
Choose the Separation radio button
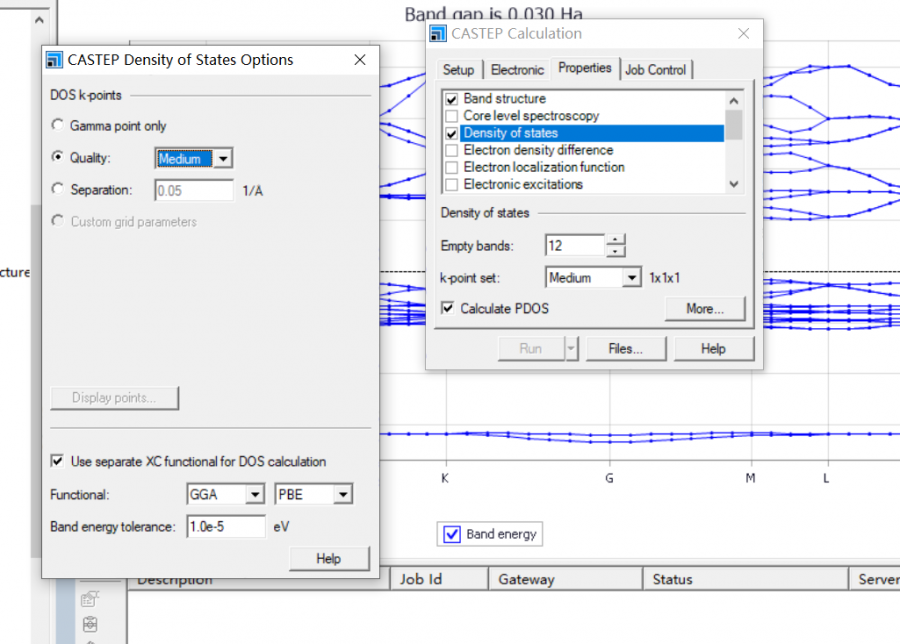point(59,189)
